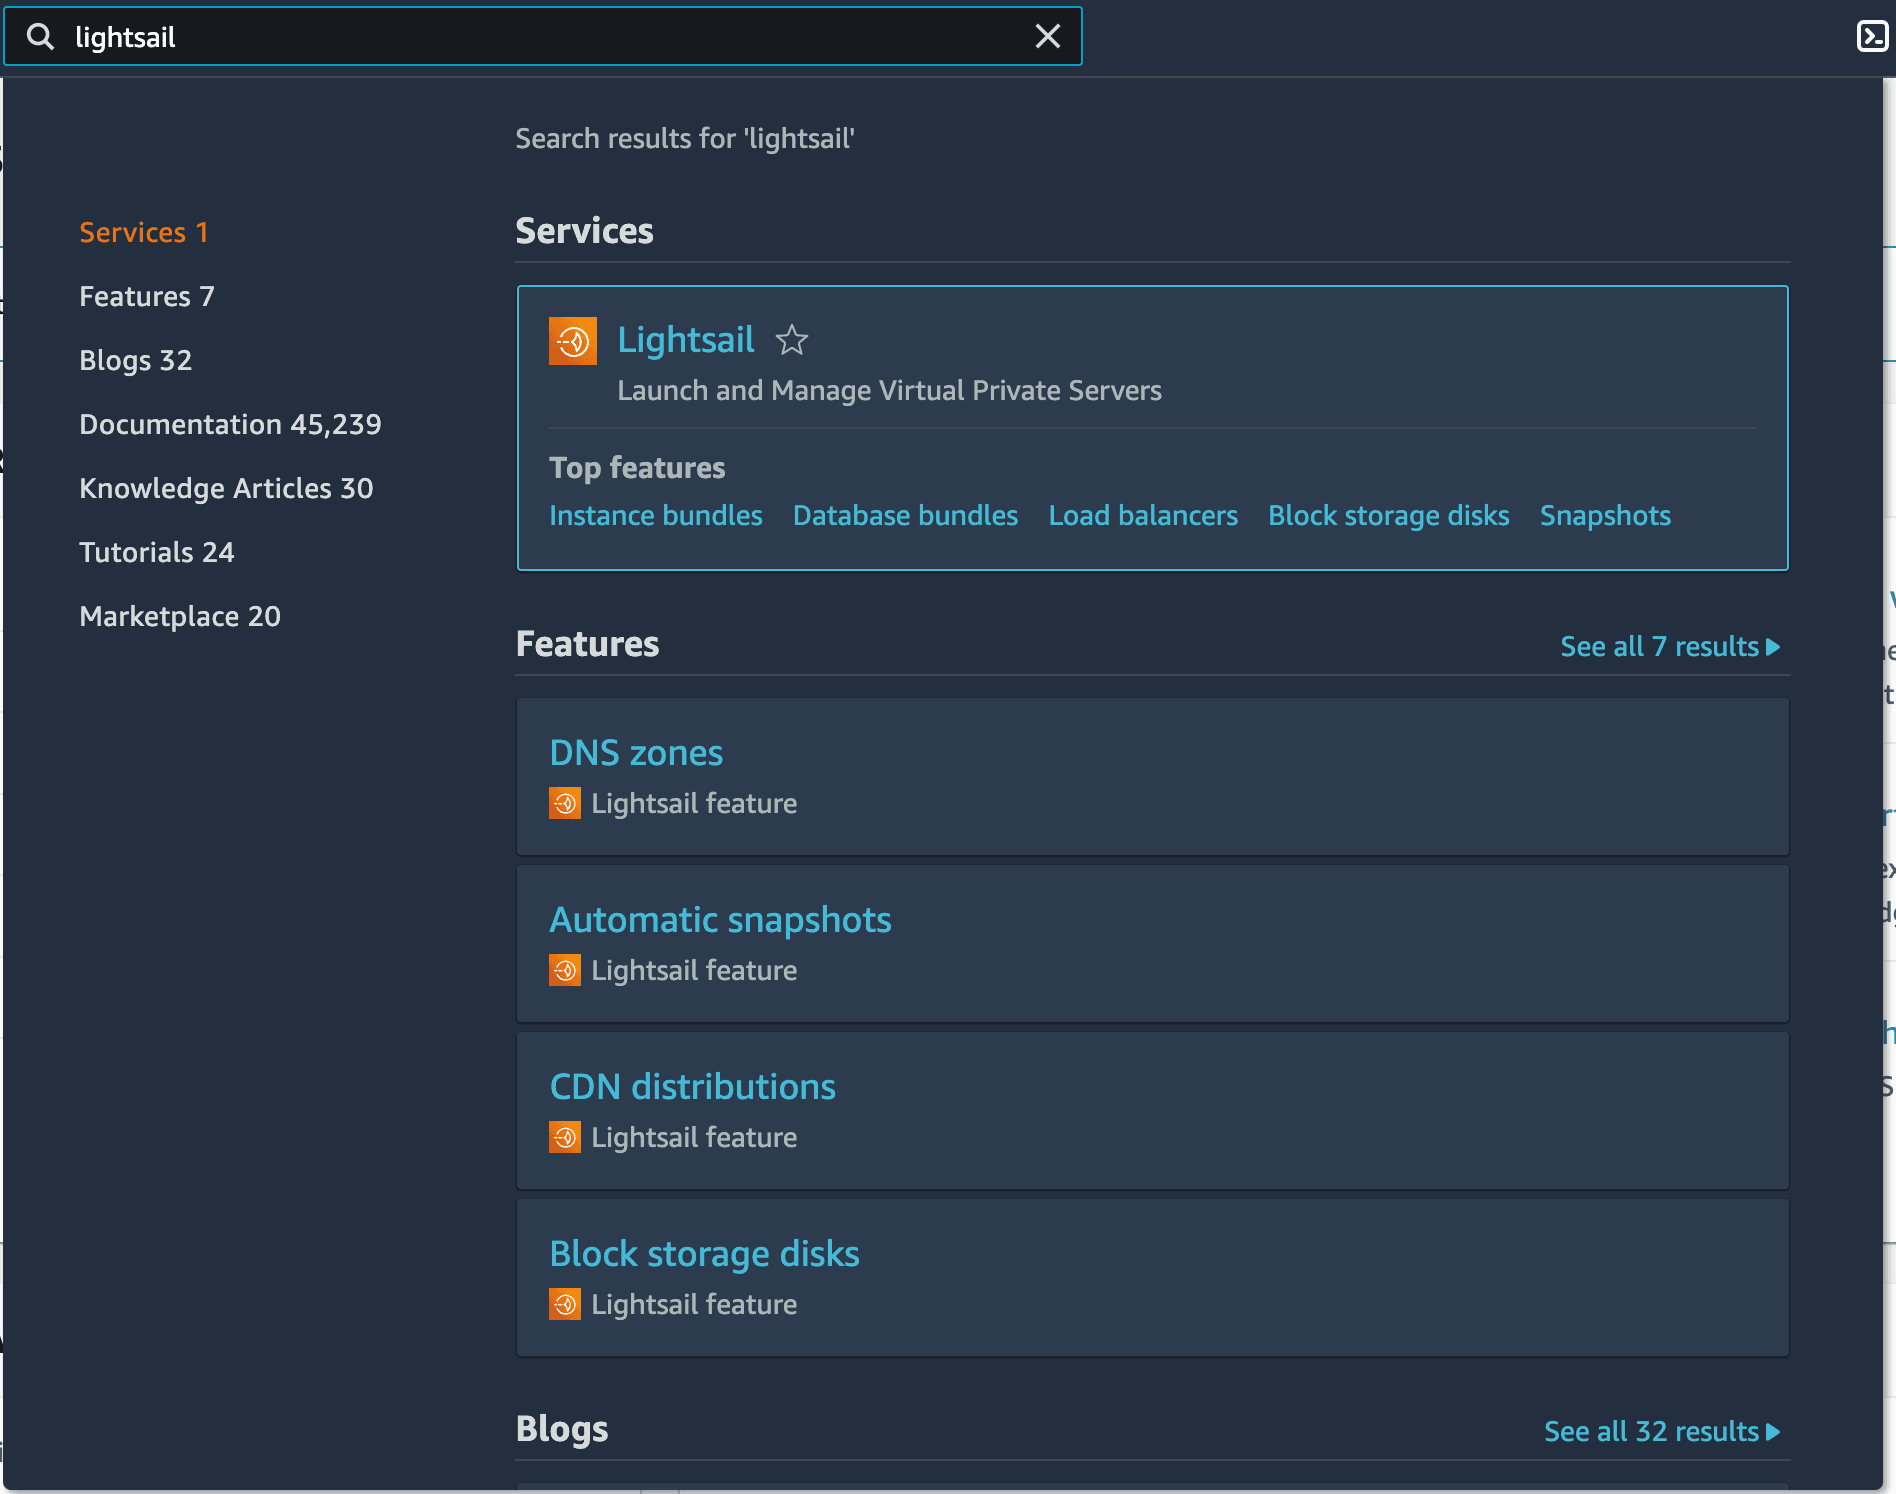
Task: Click the icon under Automatic snapshots
Action: pyautogui.click(x=565, y=970)
